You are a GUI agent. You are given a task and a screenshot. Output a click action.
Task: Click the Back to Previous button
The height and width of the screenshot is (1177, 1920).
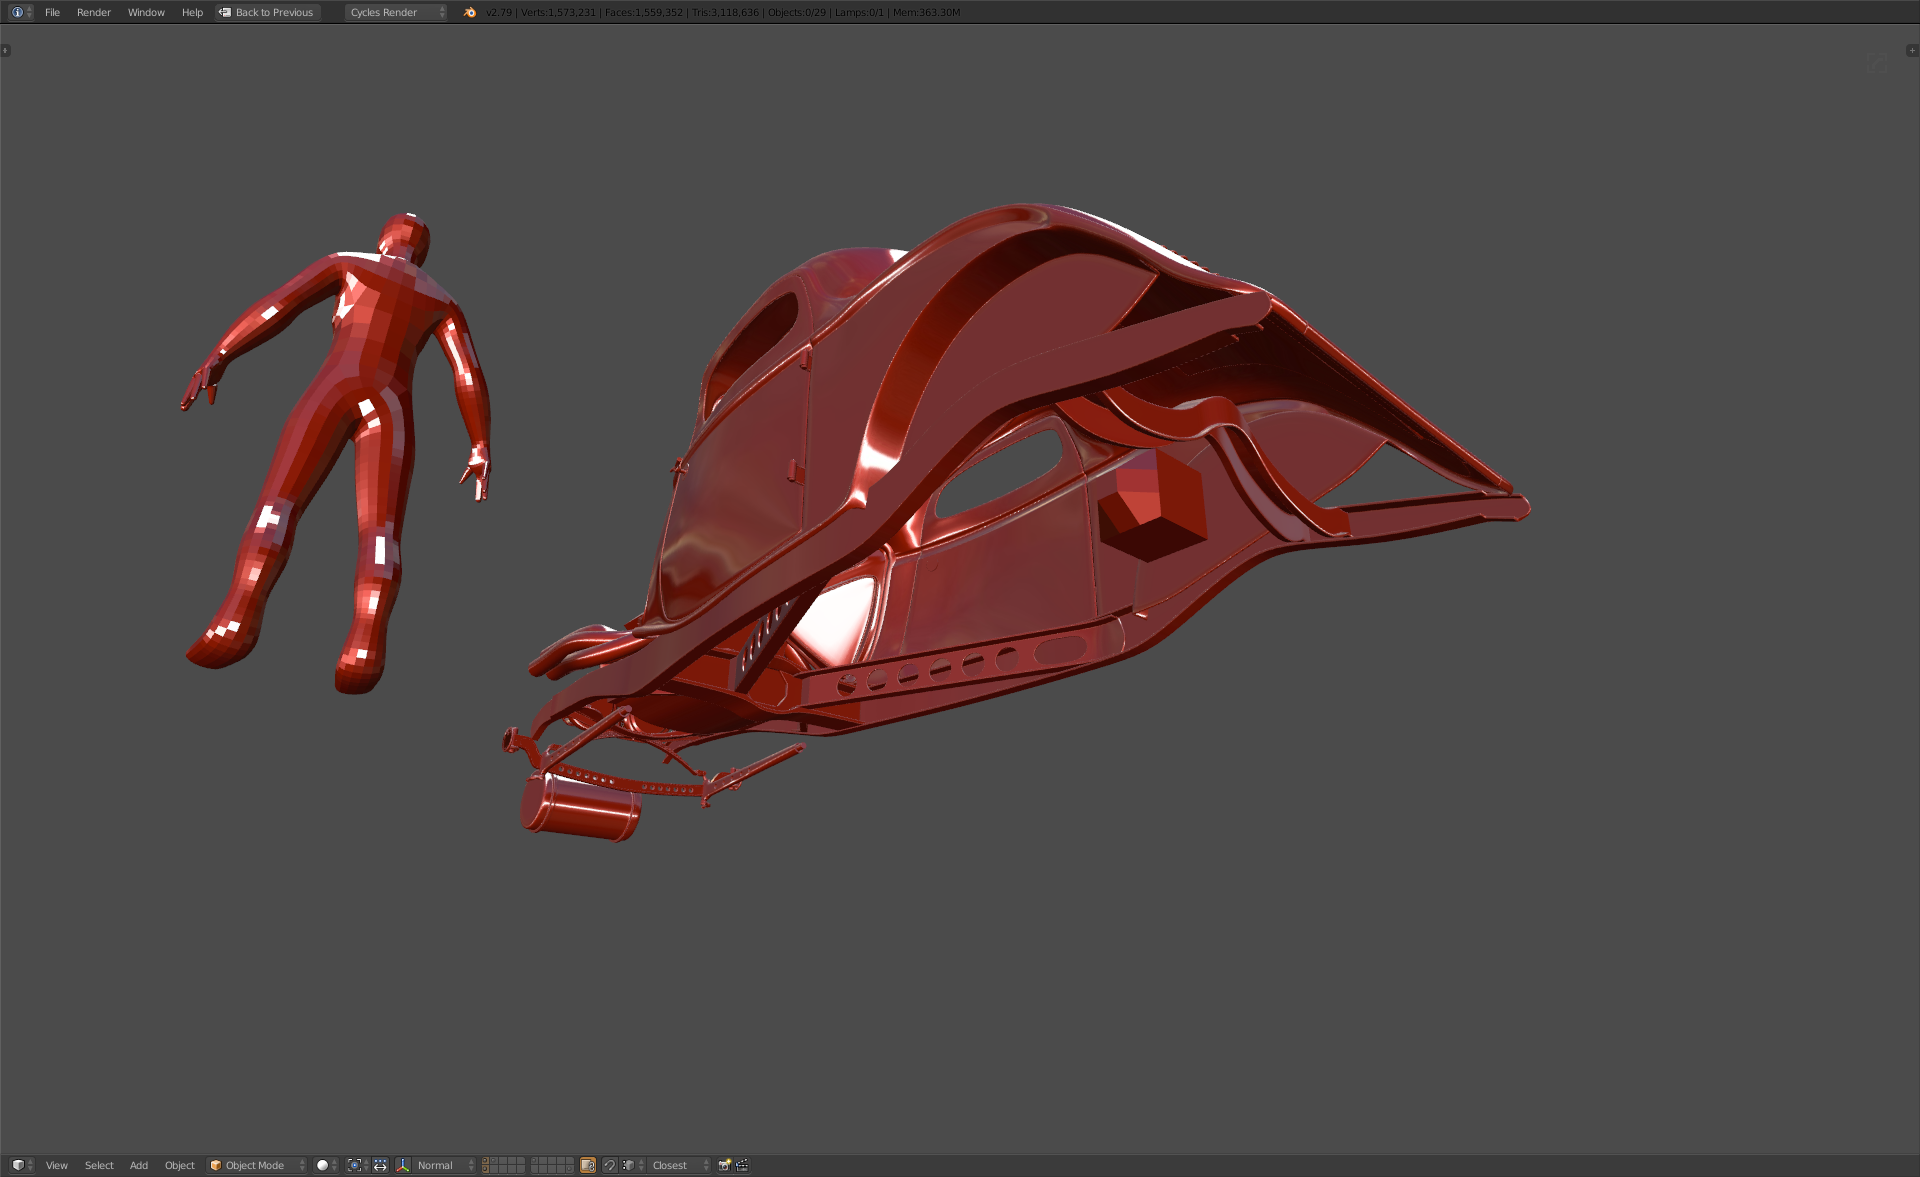click(267, 12)
